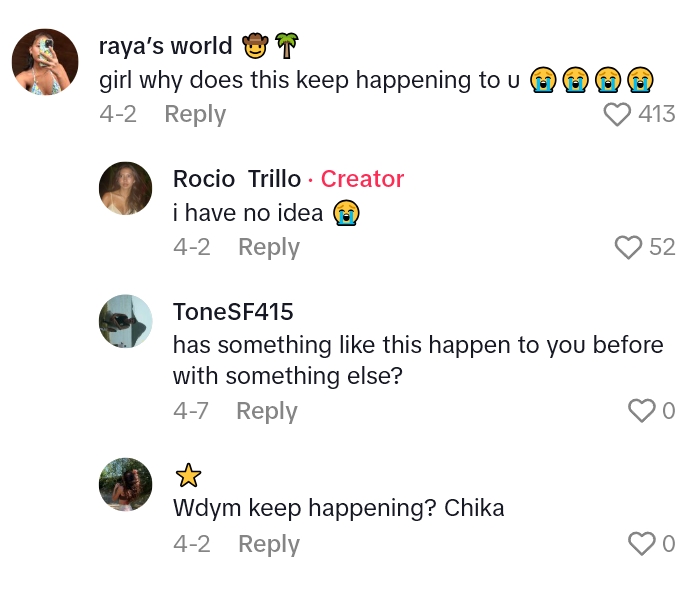
Task: View ToneSF415's profile photo
Action: 126,321
